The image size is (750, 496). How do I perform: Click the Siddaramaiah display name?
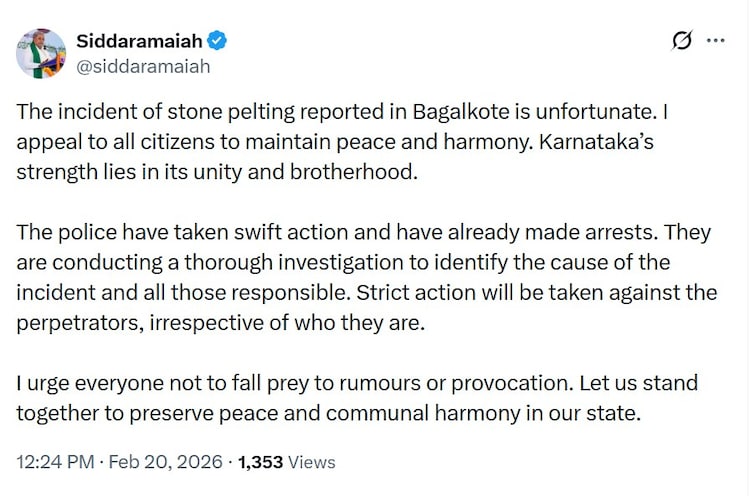pos(139,41)
